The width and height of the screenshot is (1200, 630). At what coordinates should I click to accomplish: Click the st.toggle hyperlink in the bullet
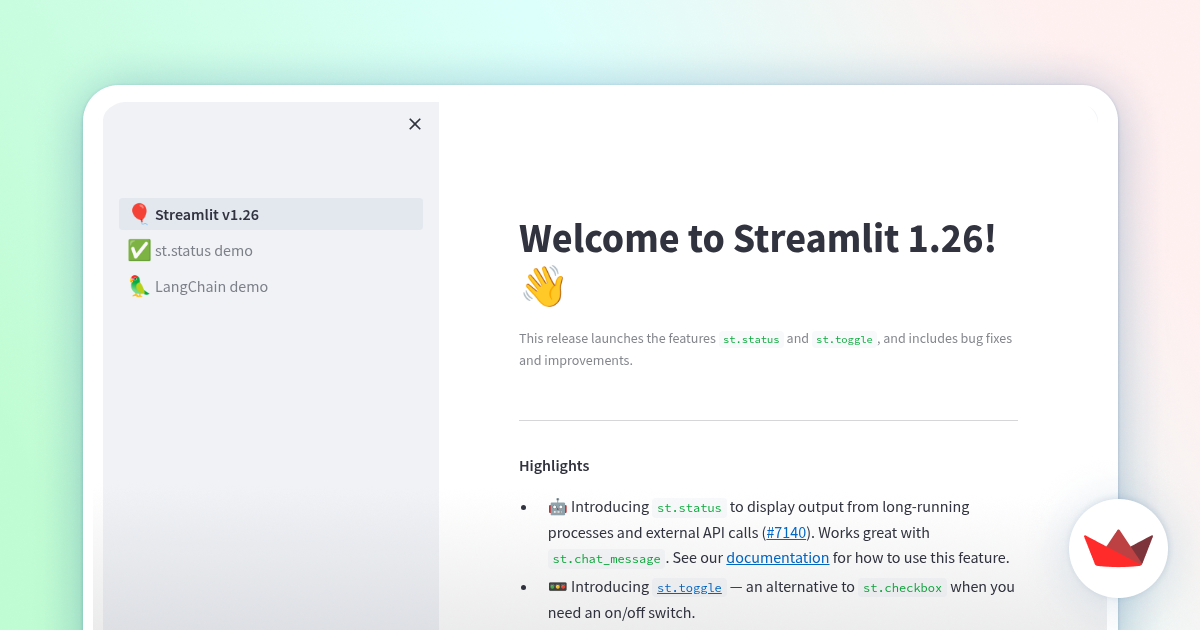(688, 587)
